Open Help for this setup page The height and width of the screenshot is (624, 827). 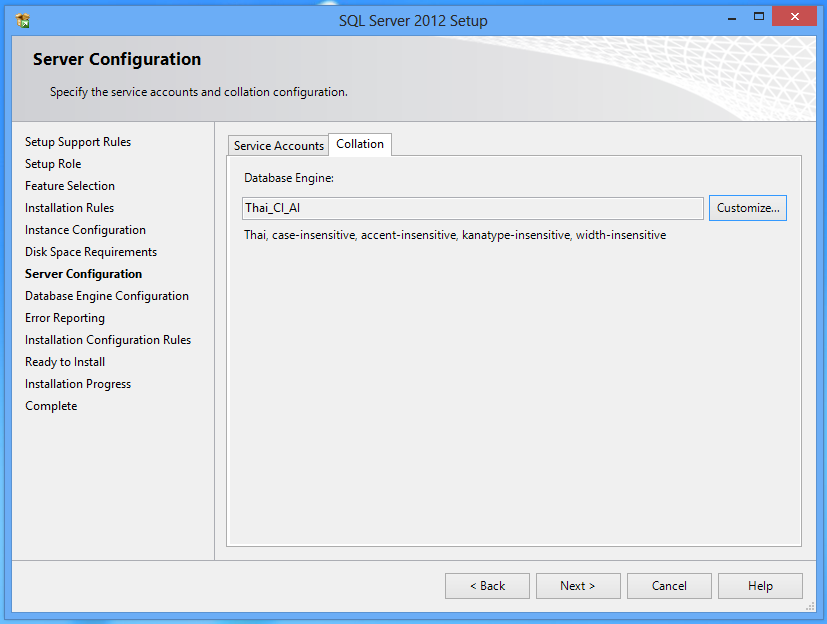click(x=760, y=586)
